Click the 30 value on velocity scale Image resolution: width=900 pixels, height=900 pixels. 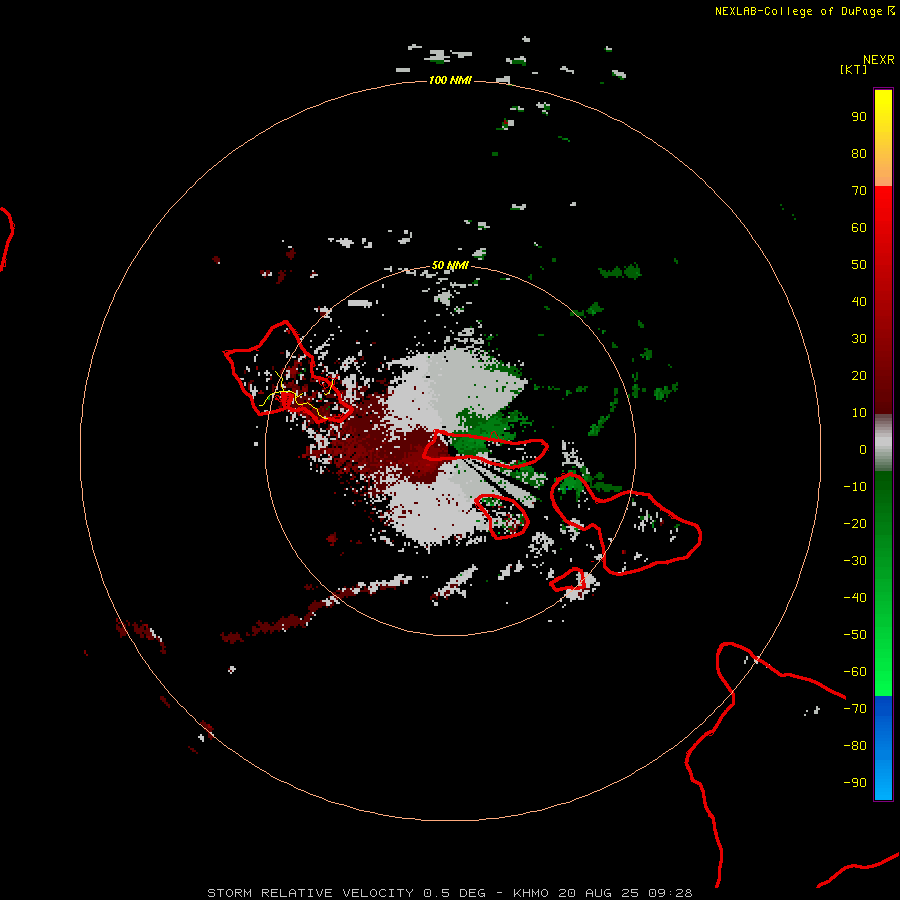pos(859,339)
